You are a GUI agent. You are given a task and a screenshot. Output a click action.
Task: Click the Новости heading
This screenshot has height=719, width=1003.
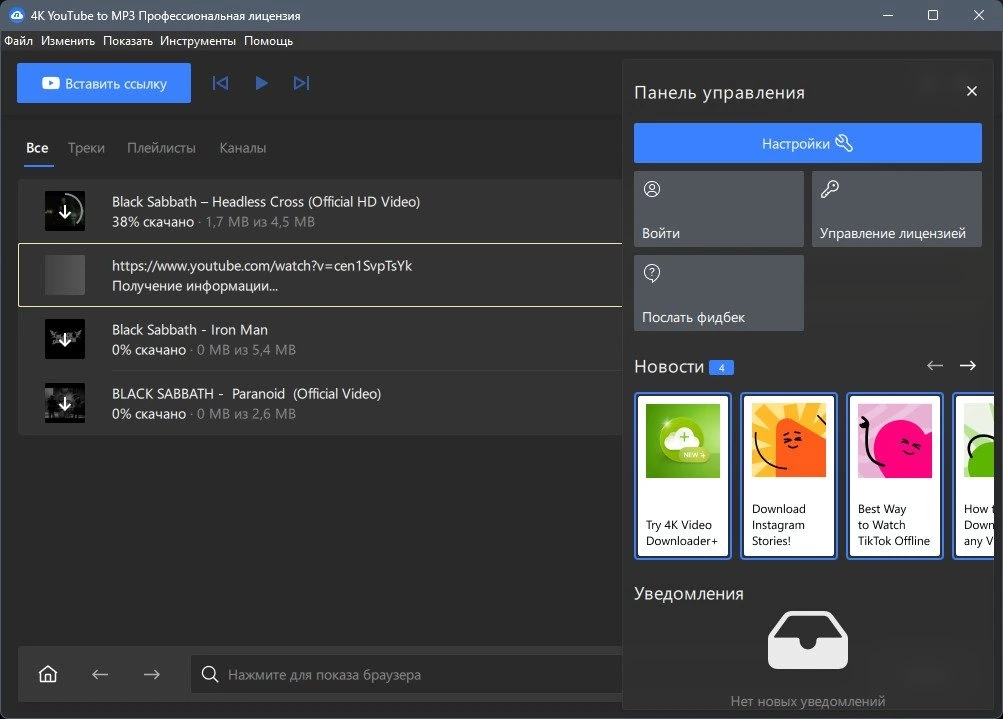(x=669, y=367)
